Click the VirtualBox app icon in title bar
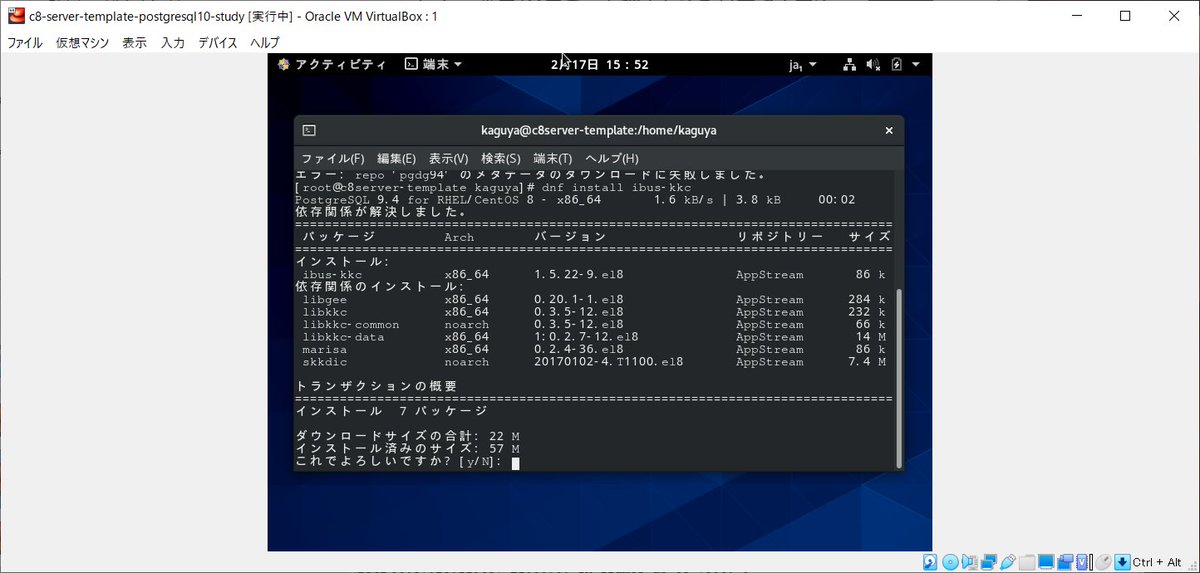 [x=16, y=16]
